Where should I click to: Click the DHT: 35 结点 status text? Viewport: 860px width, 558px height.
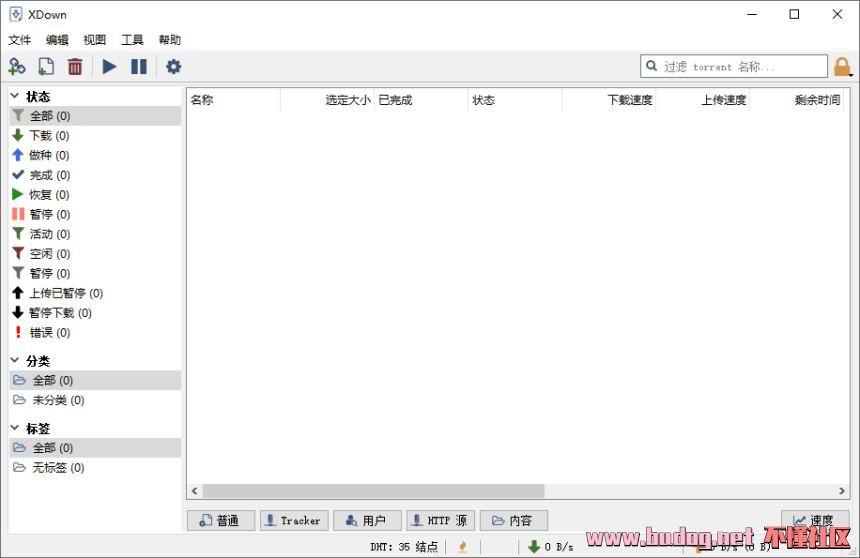(x=404, y=546)
